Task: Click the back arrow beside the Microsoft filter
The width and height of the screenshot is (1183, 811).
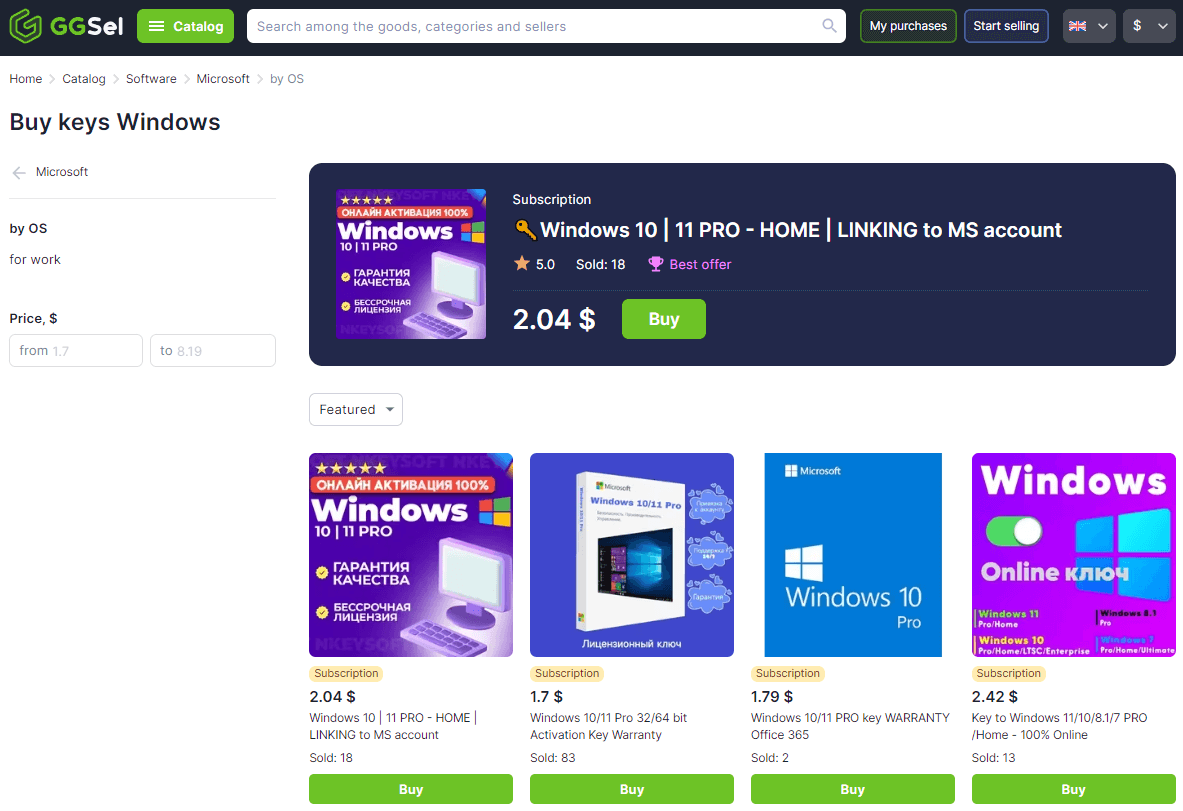Action: (x=18, y=172)
